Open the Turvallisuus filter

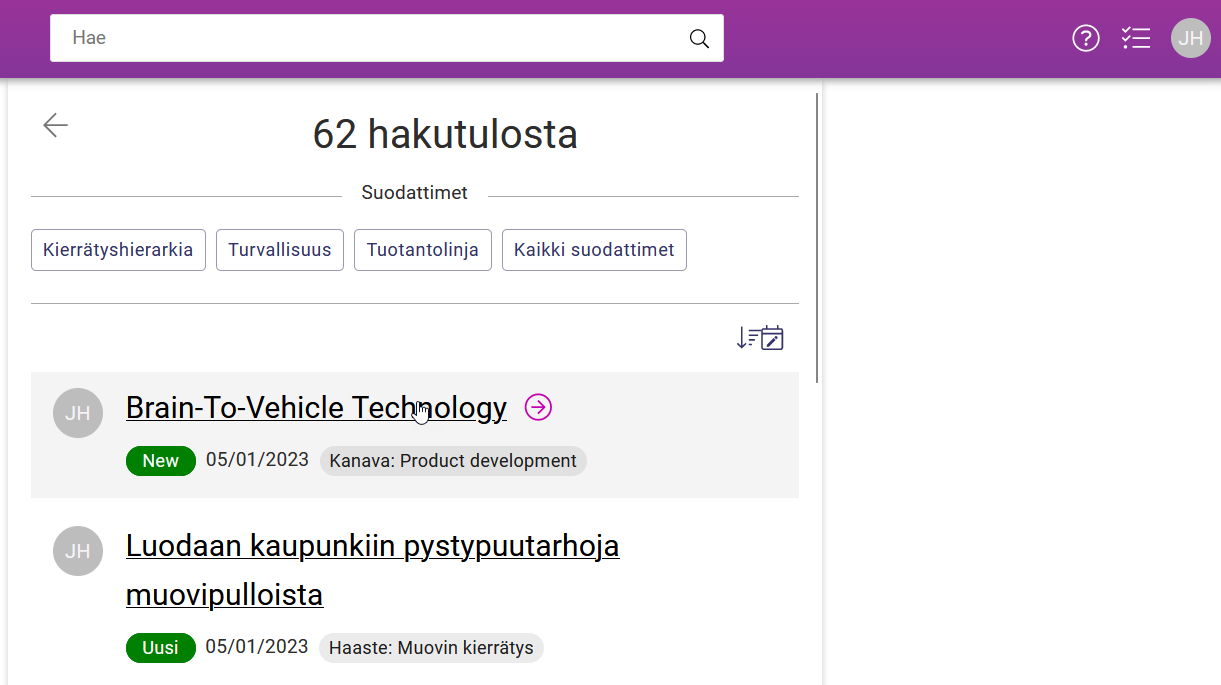[280, 250]
